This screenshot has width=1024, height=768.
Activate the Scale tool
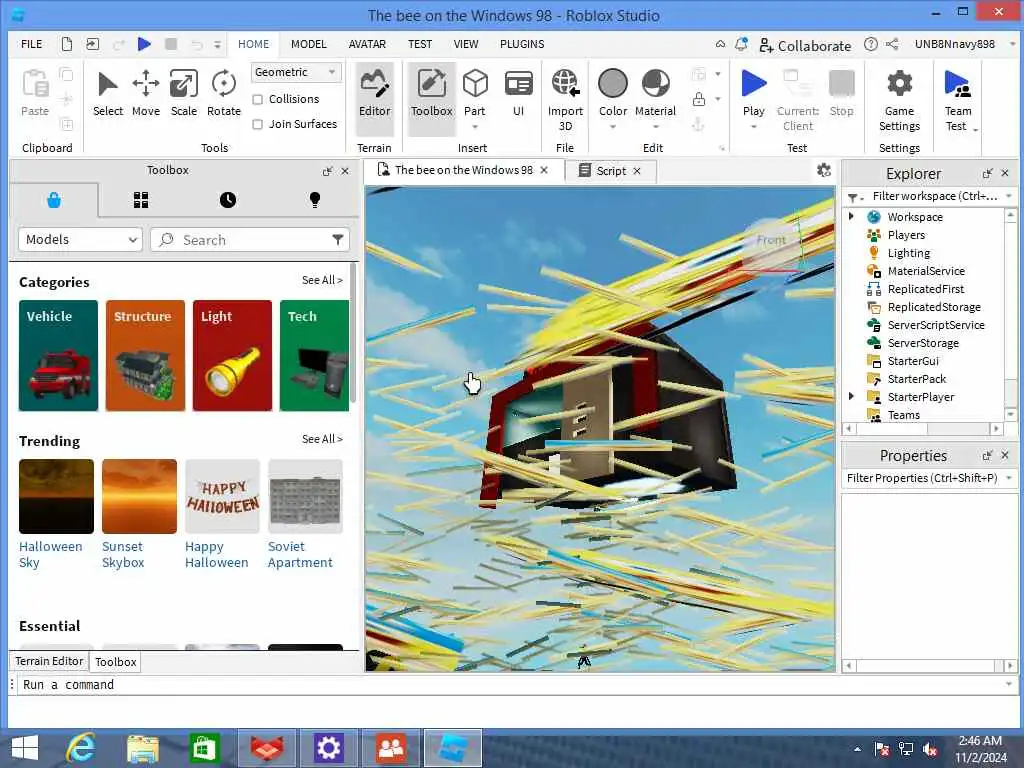click(184, 94)
